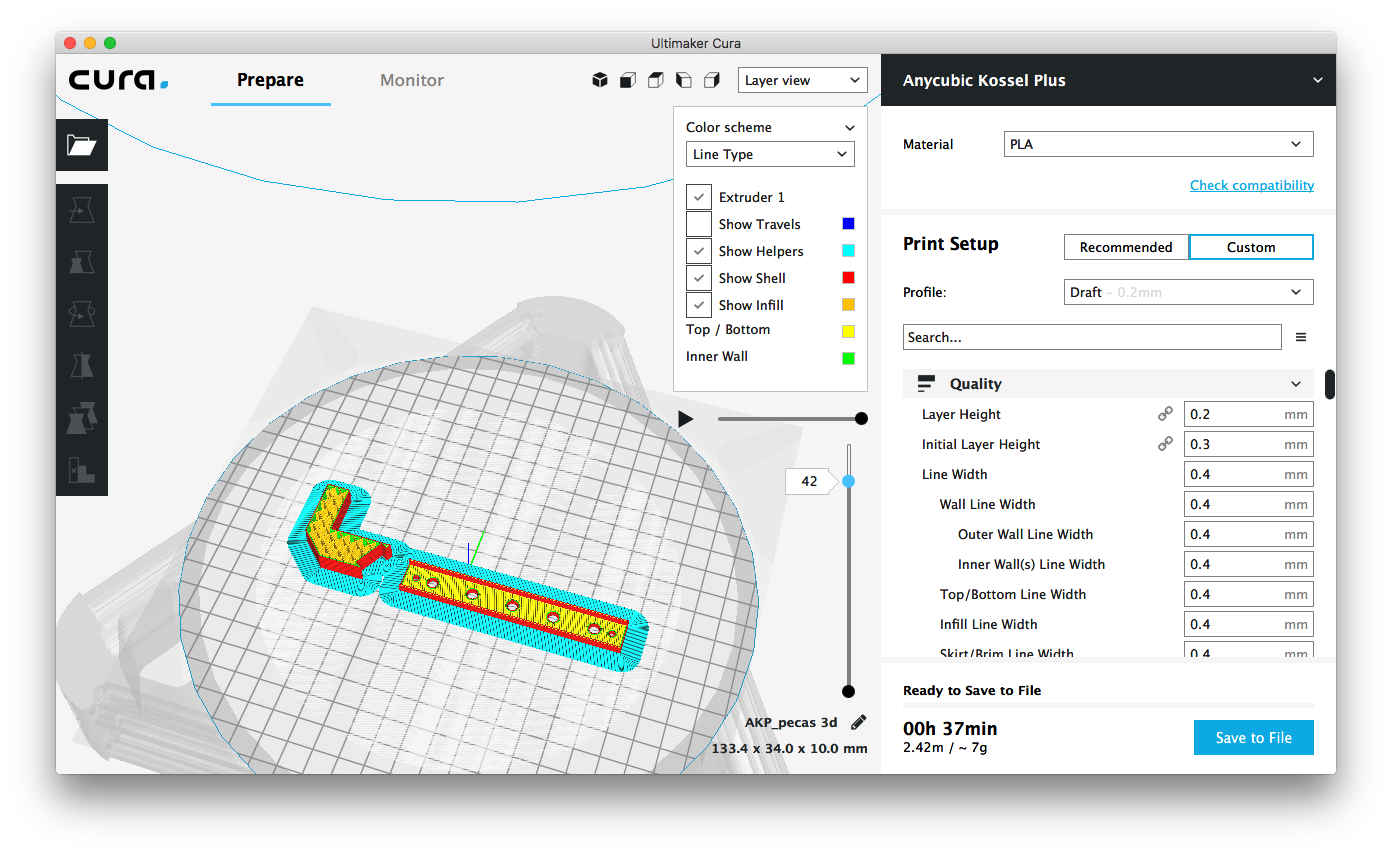
Task: Enable the Show Travels checkbox
Action: click(700, 224)
